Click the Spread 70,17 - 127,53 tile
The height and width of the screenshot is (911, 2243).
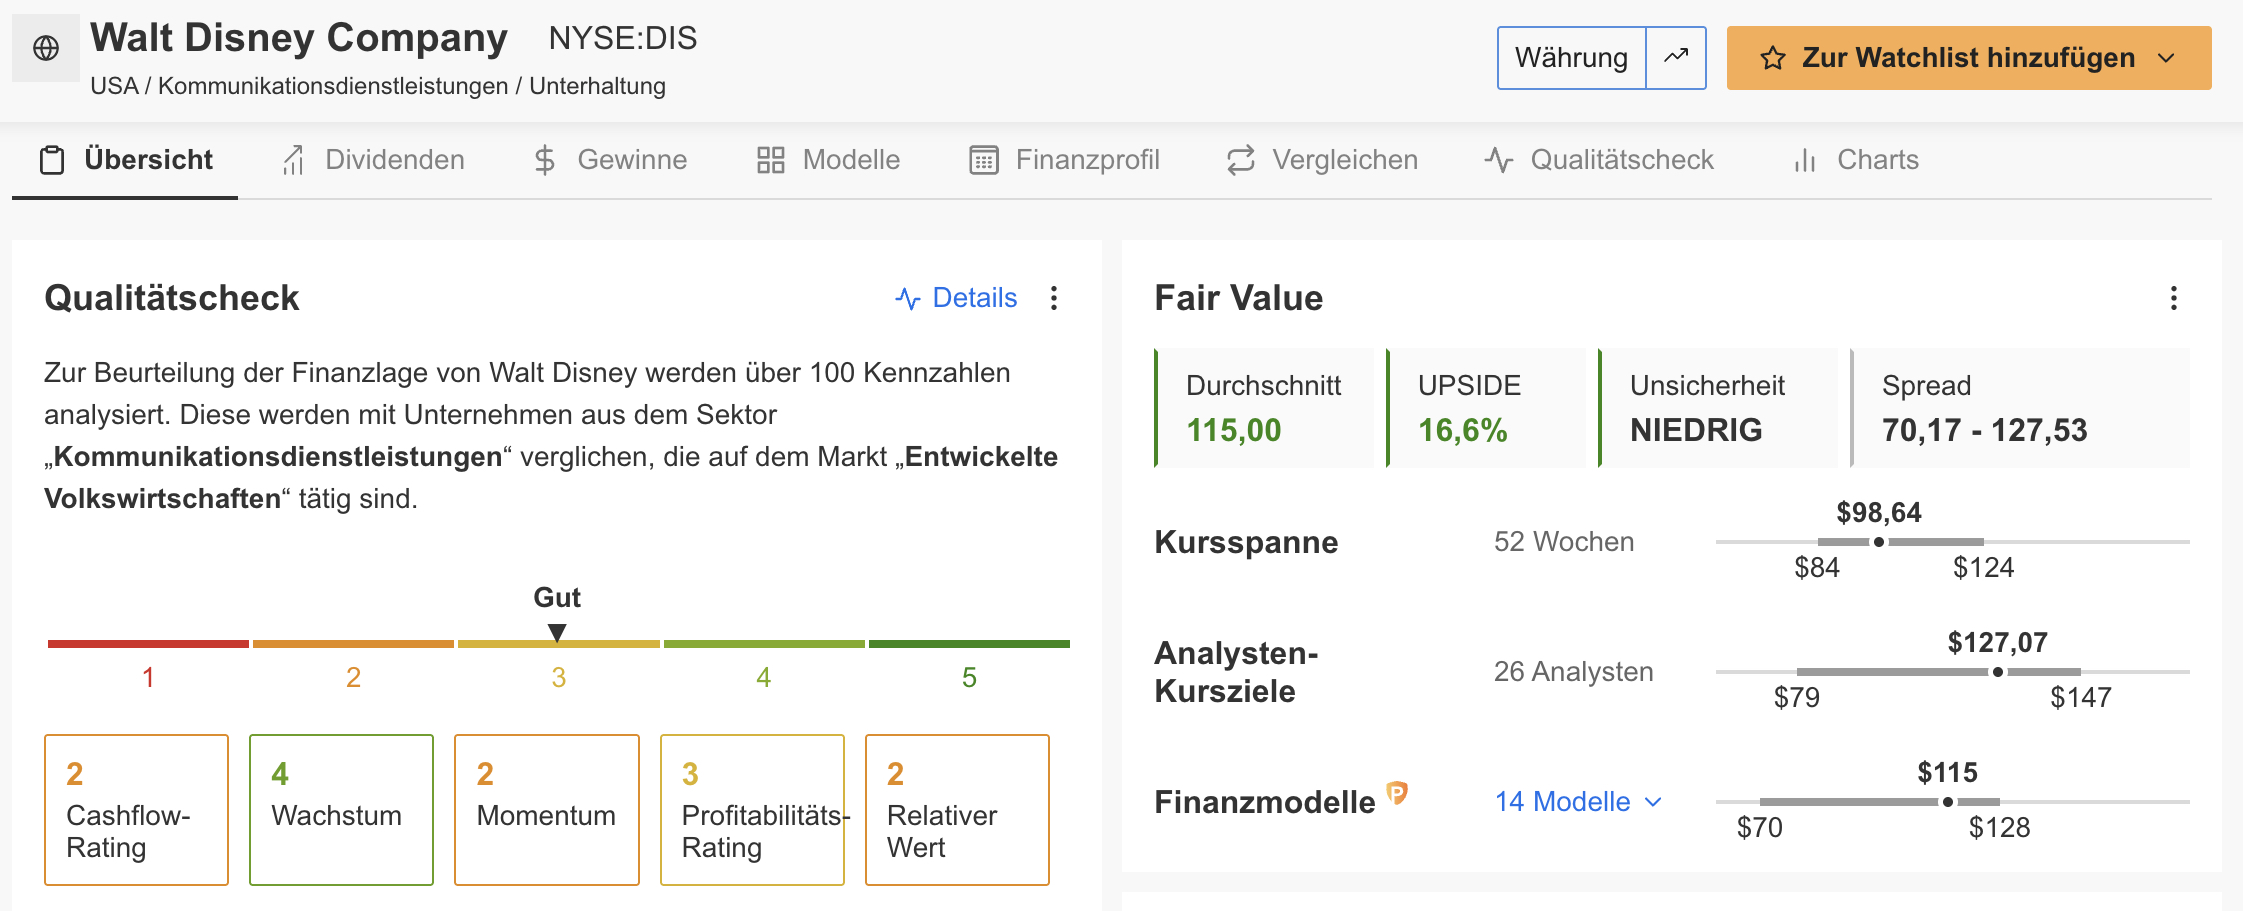coord(2020,408)
